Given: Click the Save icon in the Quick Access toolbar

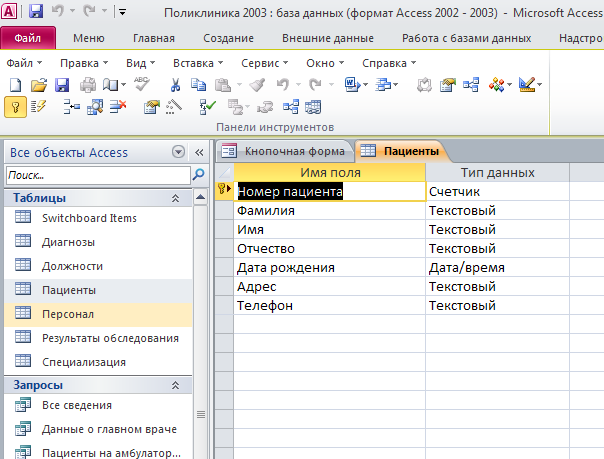Looking at the screenshot, I should tap(36, 12).
